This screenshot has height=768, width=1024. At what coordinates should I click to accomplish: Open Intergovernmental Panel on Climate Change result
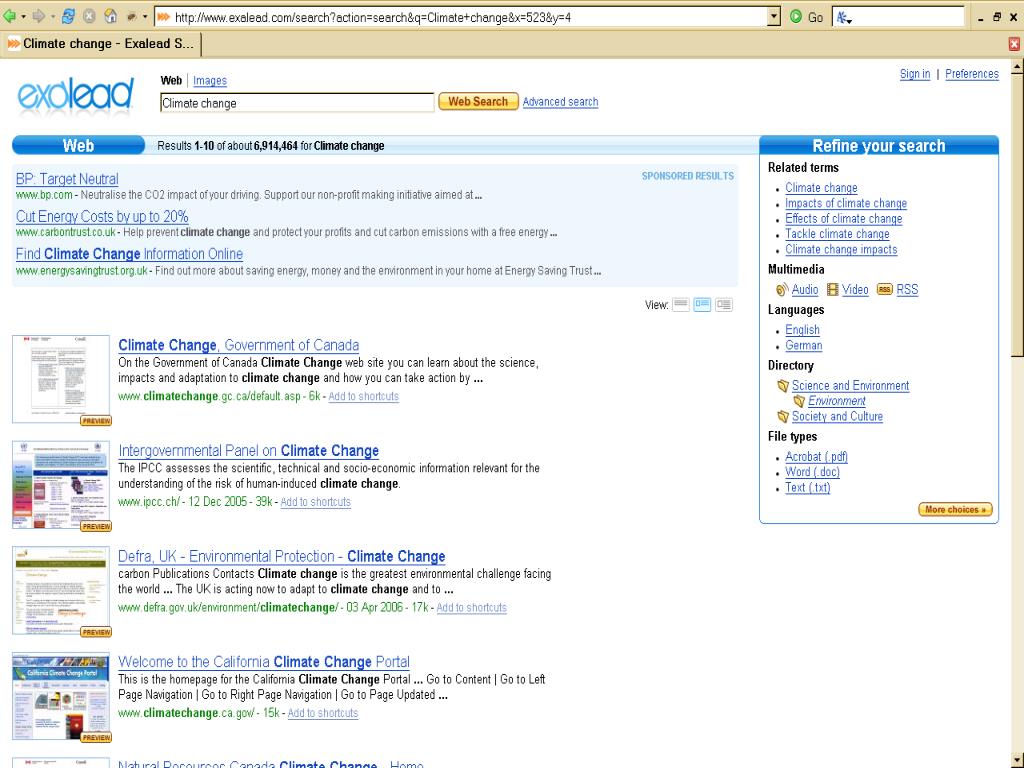(248, 451)
